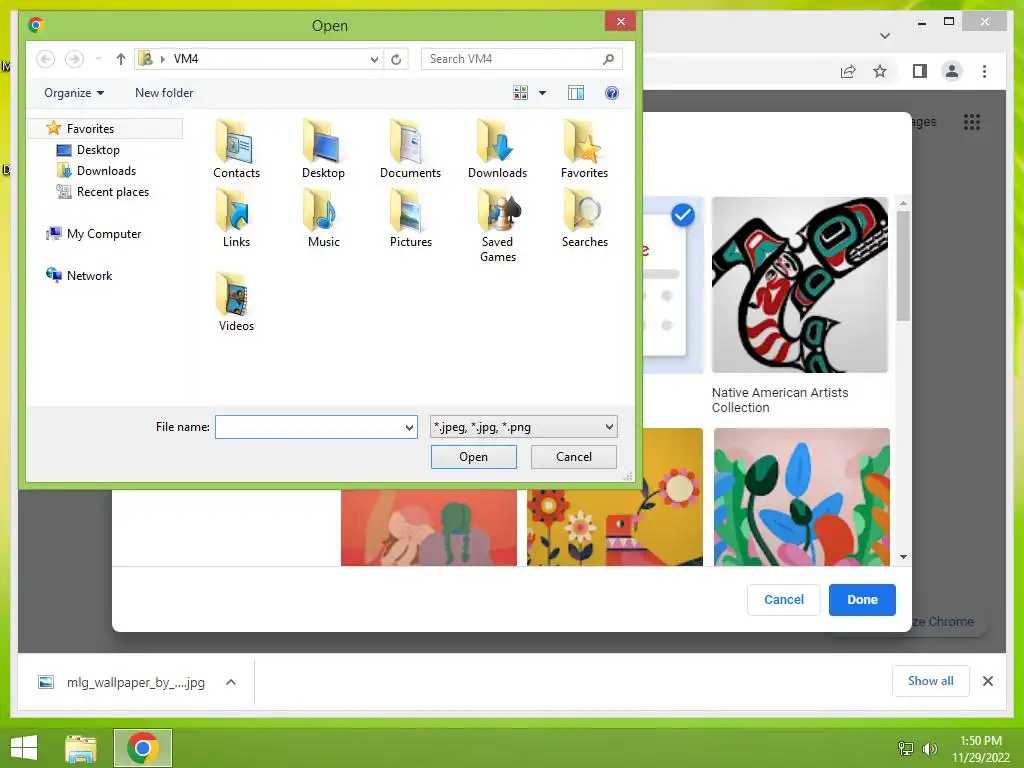
Task: Open the Favorites folder in file list
Action: [x=584, y=150]
